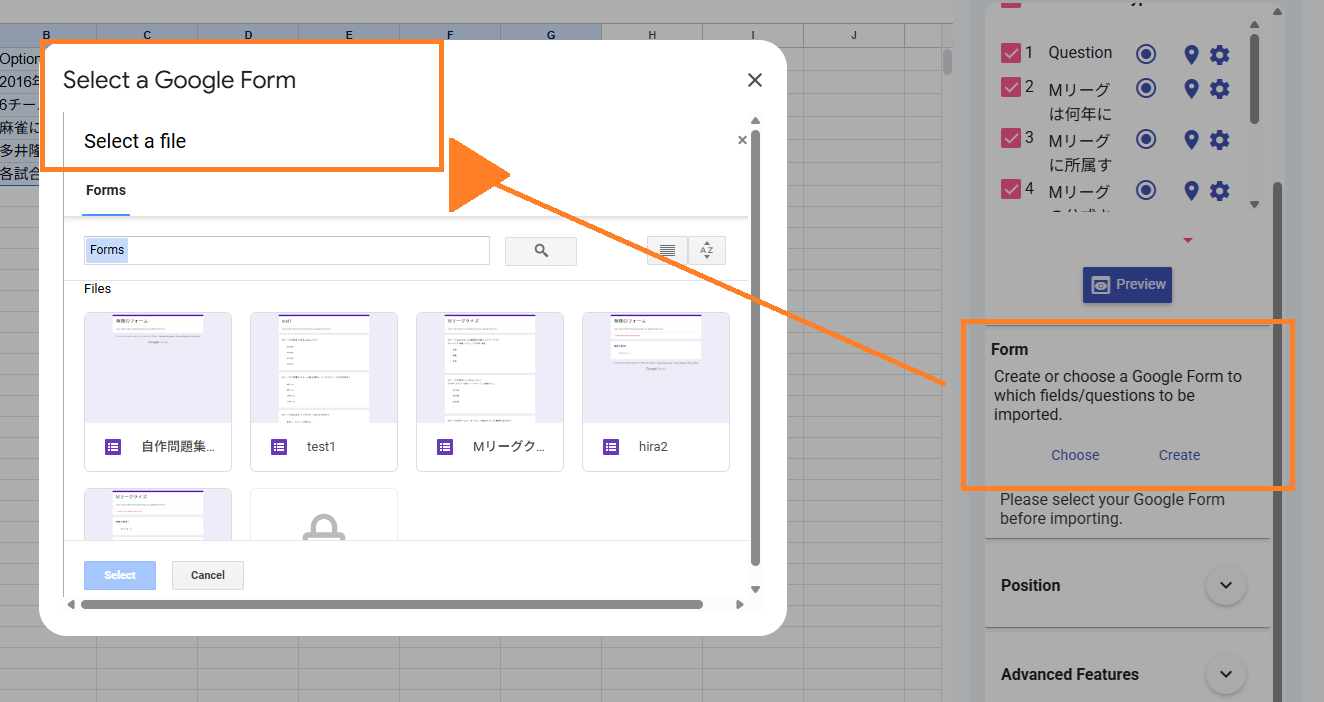Cancel the file selection
This screenshot has width=1324, height=702.
click(208, 575)
